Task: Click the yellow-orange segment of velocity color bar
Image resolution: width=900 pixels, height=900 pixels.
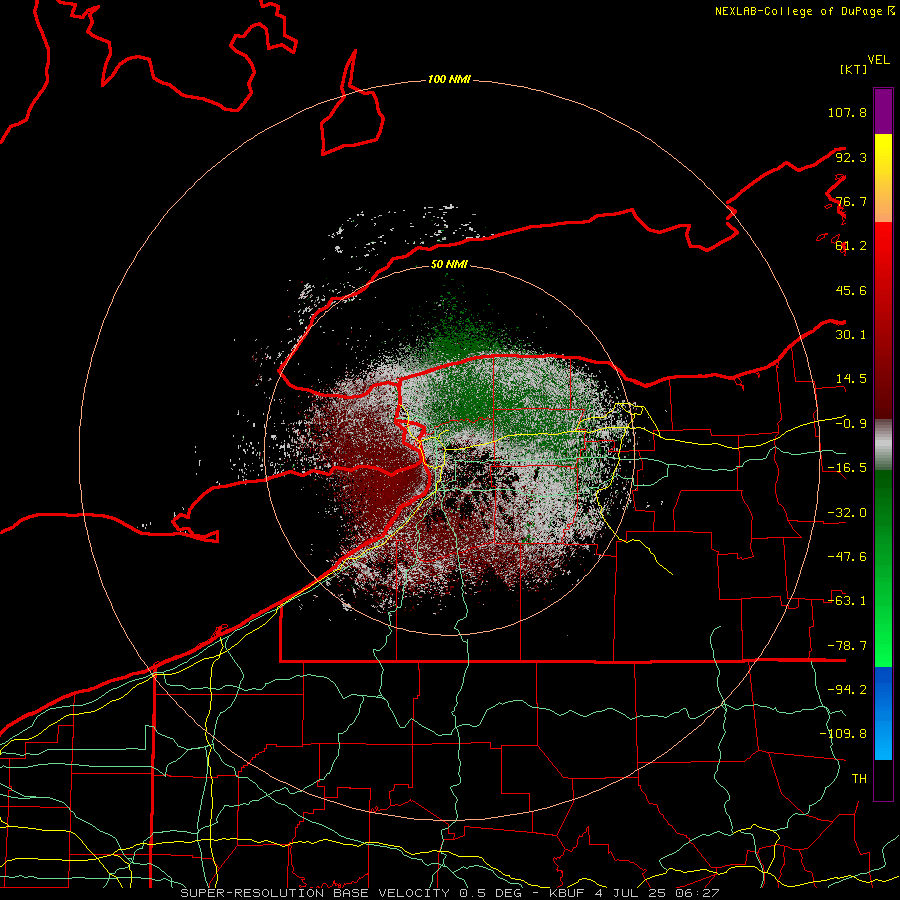Action: [883, 178]
